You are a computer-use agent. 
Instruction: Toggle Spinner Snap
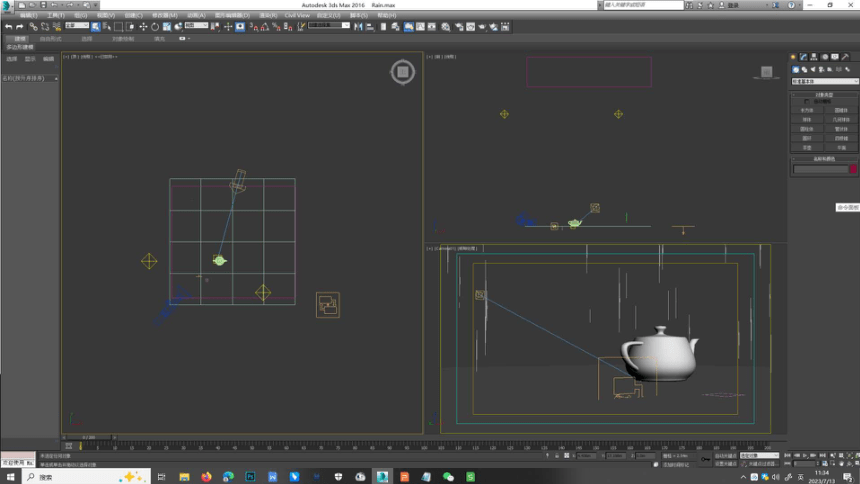[x=288, y=26]
